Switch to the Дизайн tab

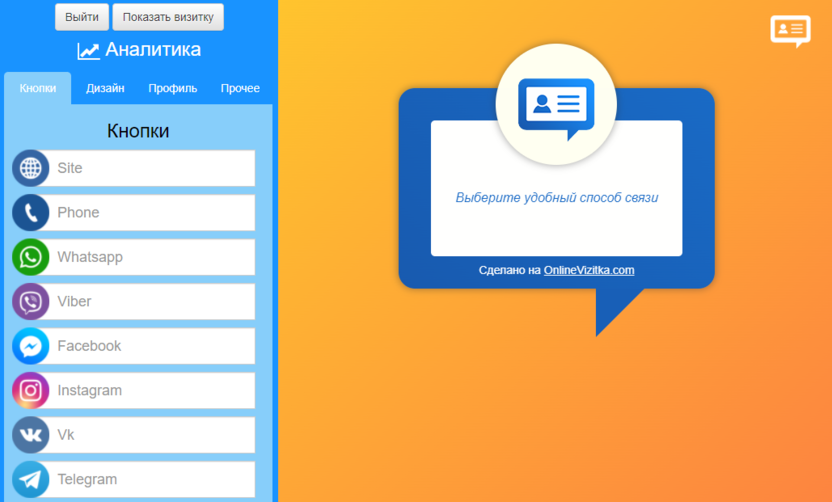point(105,88)
